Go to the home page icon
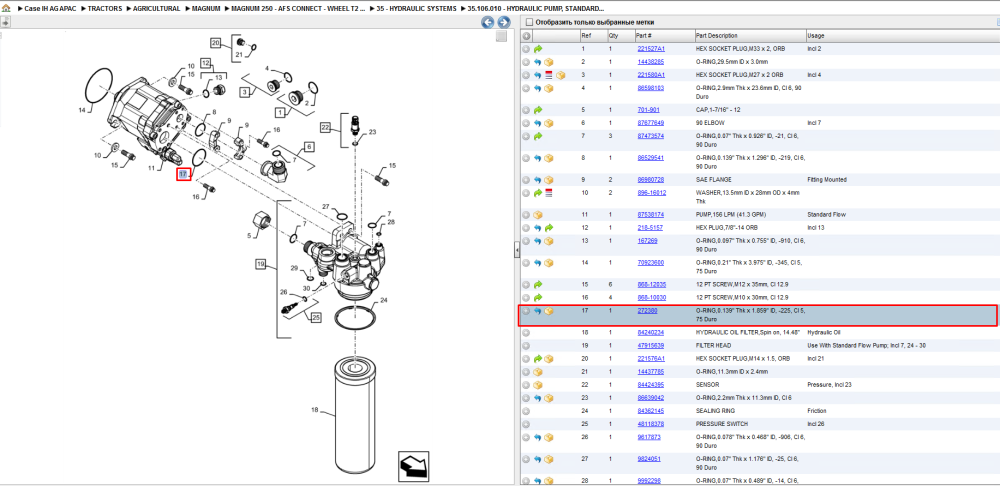1000x486 pixels. [x=6, y=8]
